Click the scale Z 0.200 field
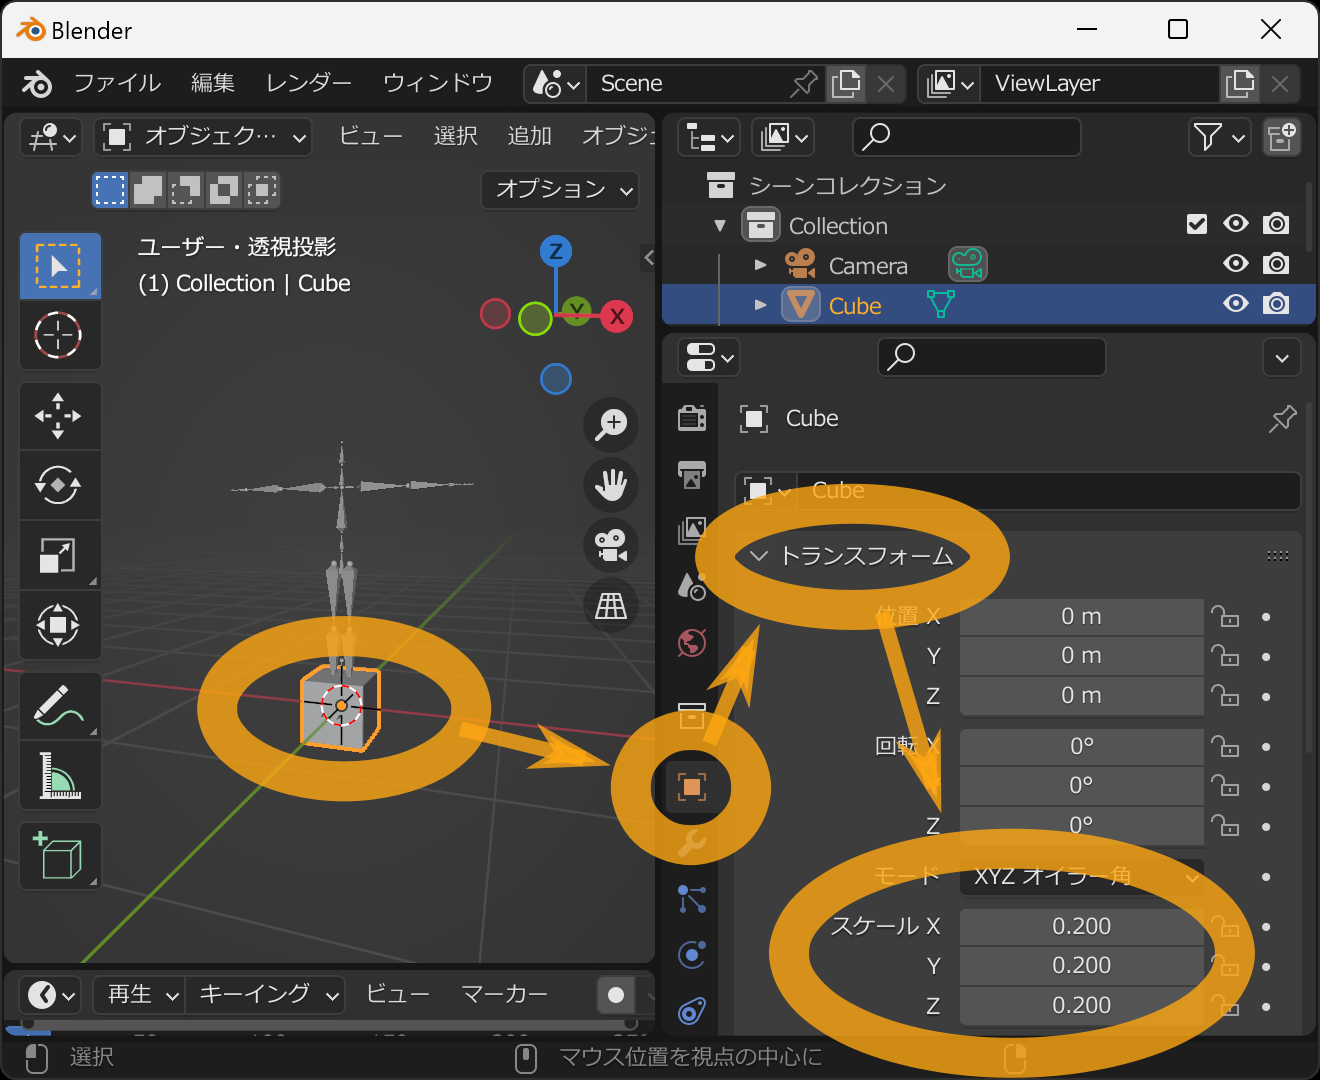Image resolution: width=1320 pixels, height=1080 pixels. 1082,1006
